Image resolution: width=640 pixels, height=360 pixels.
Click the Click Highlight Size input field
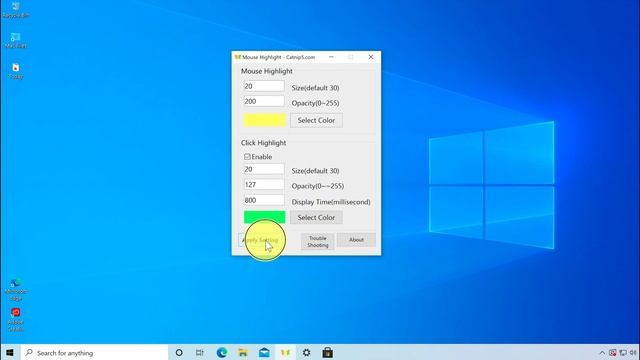264,169
